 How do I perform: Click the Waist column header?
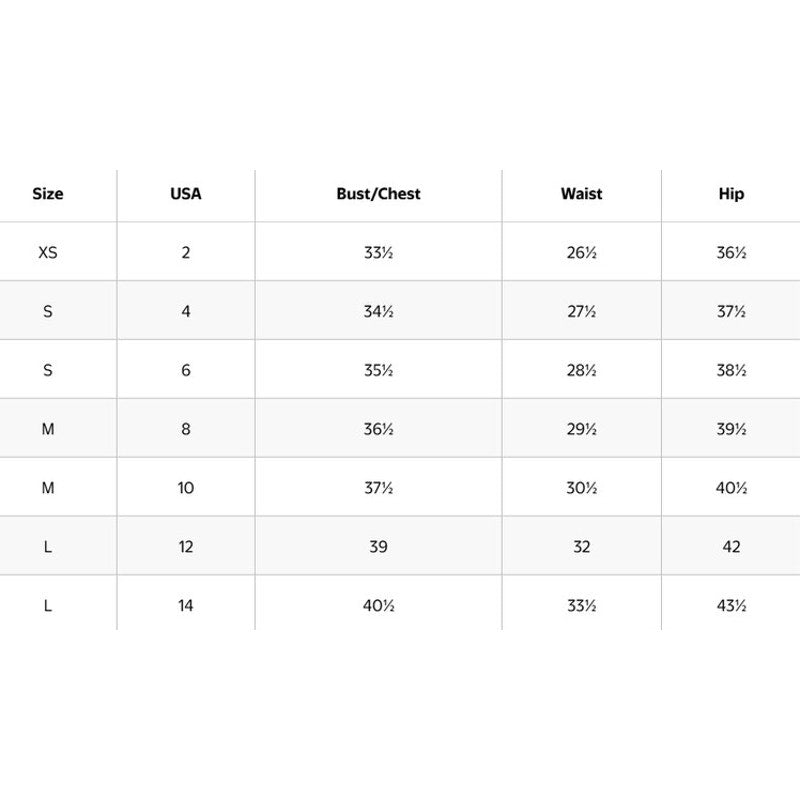[x=581, y=194]
